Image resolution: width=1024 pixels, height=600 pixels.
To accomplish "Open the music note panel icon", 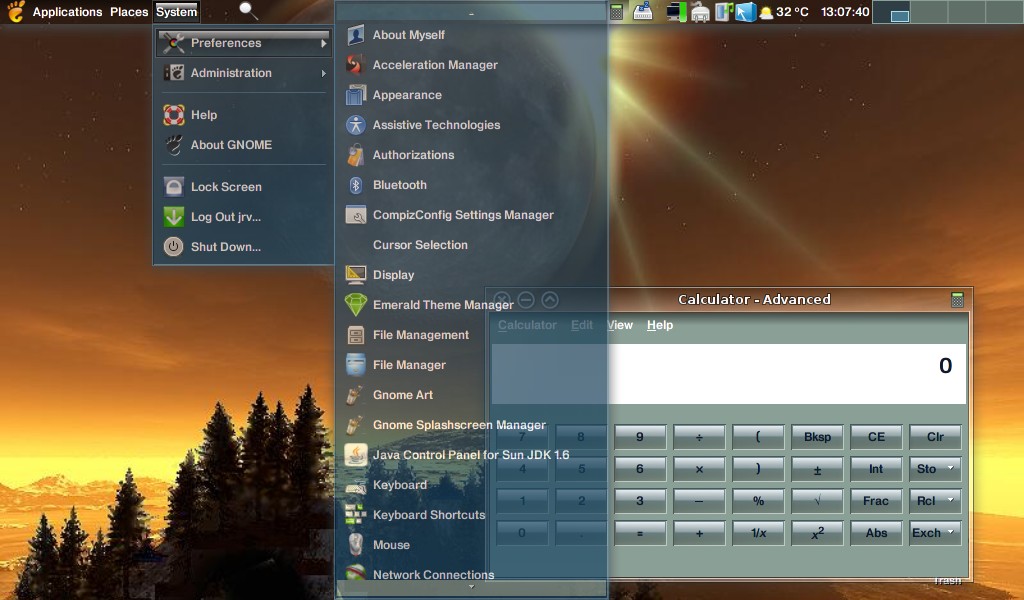I will pyautogui.click(x=724, y=12).
